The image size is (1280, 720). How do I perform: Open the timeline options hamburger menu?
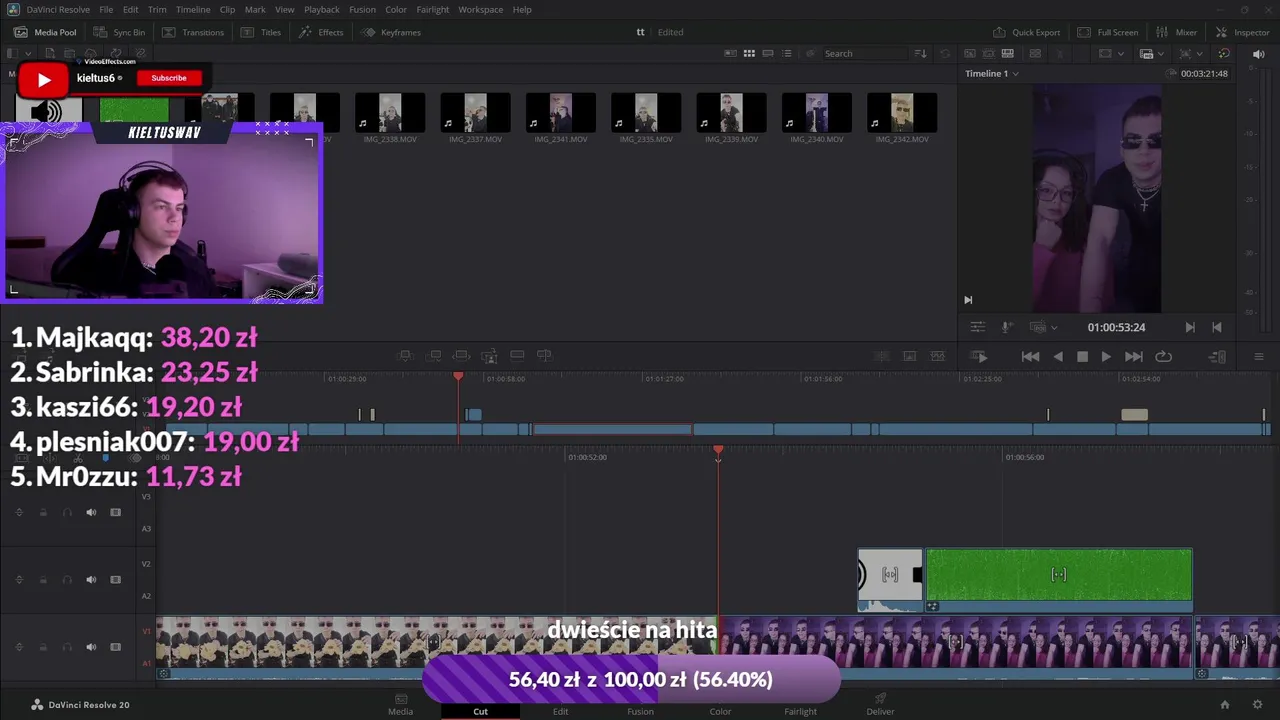click(x=1259, y=356)
